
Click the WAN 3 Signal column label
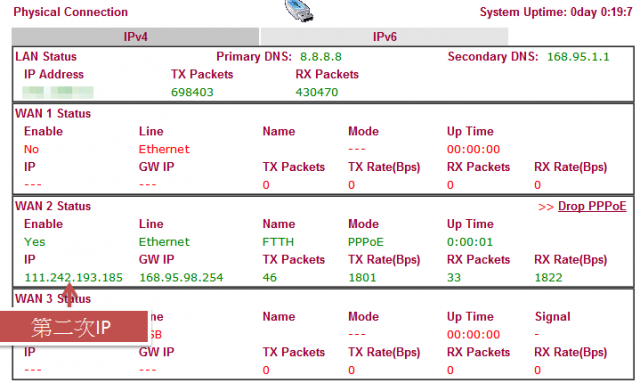pos(553,317)
